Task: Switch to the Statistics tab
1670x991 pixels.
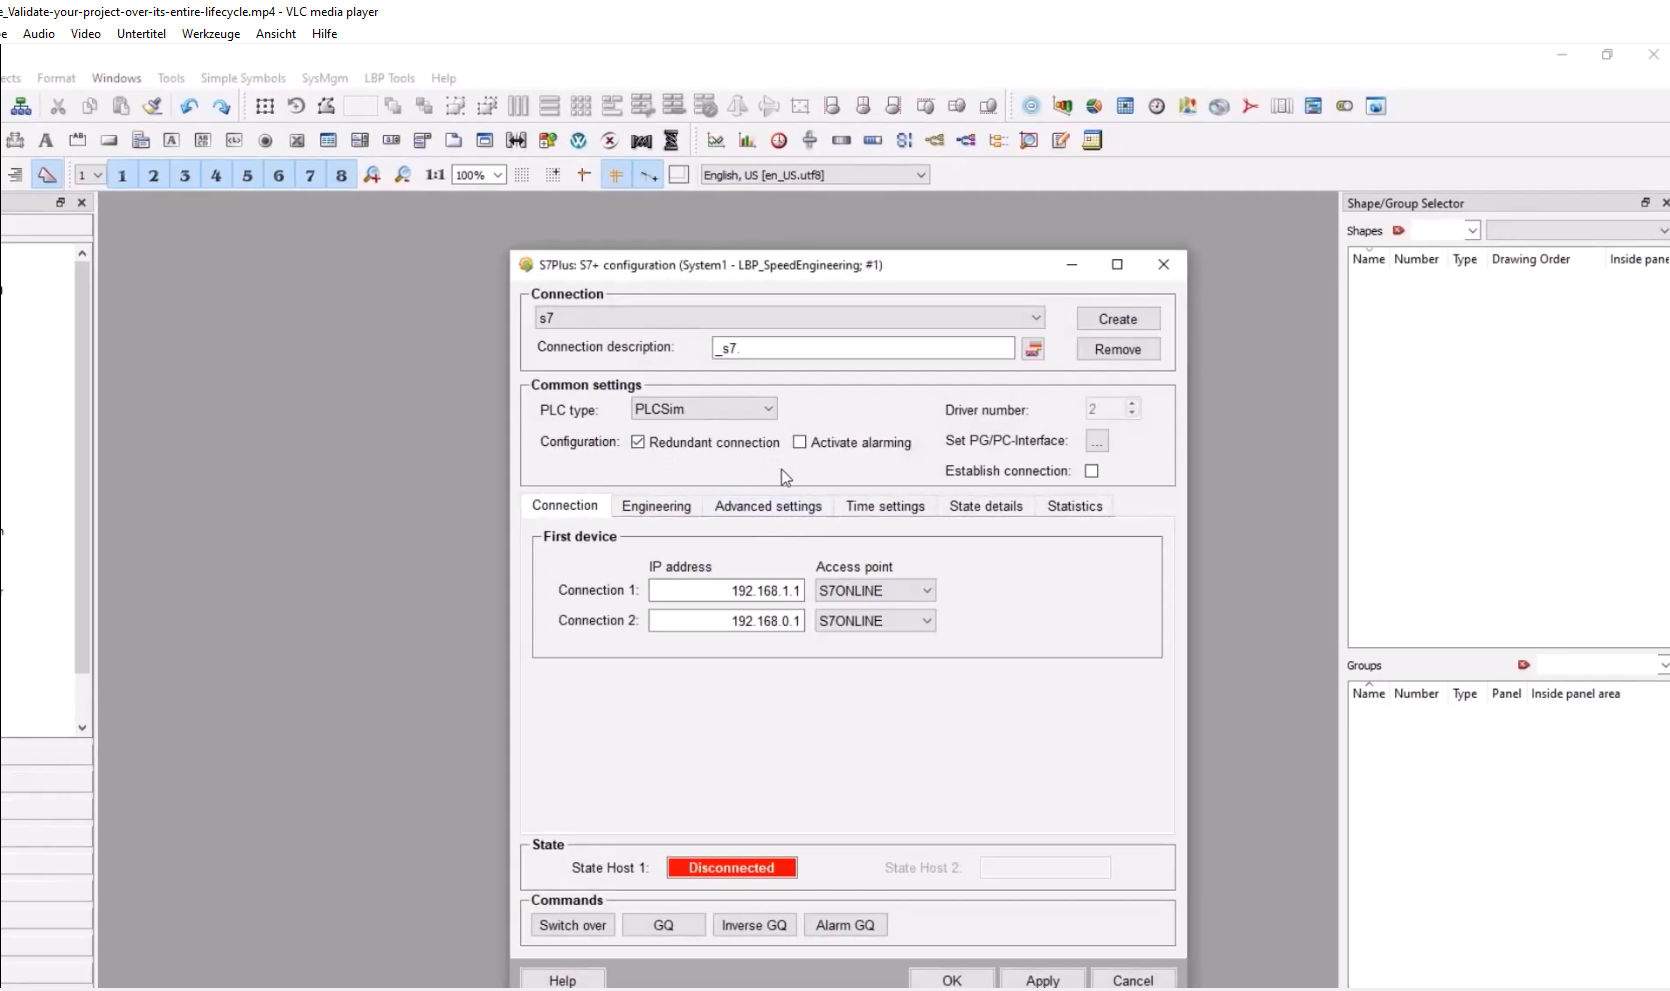Action: tap(1075, 506)
